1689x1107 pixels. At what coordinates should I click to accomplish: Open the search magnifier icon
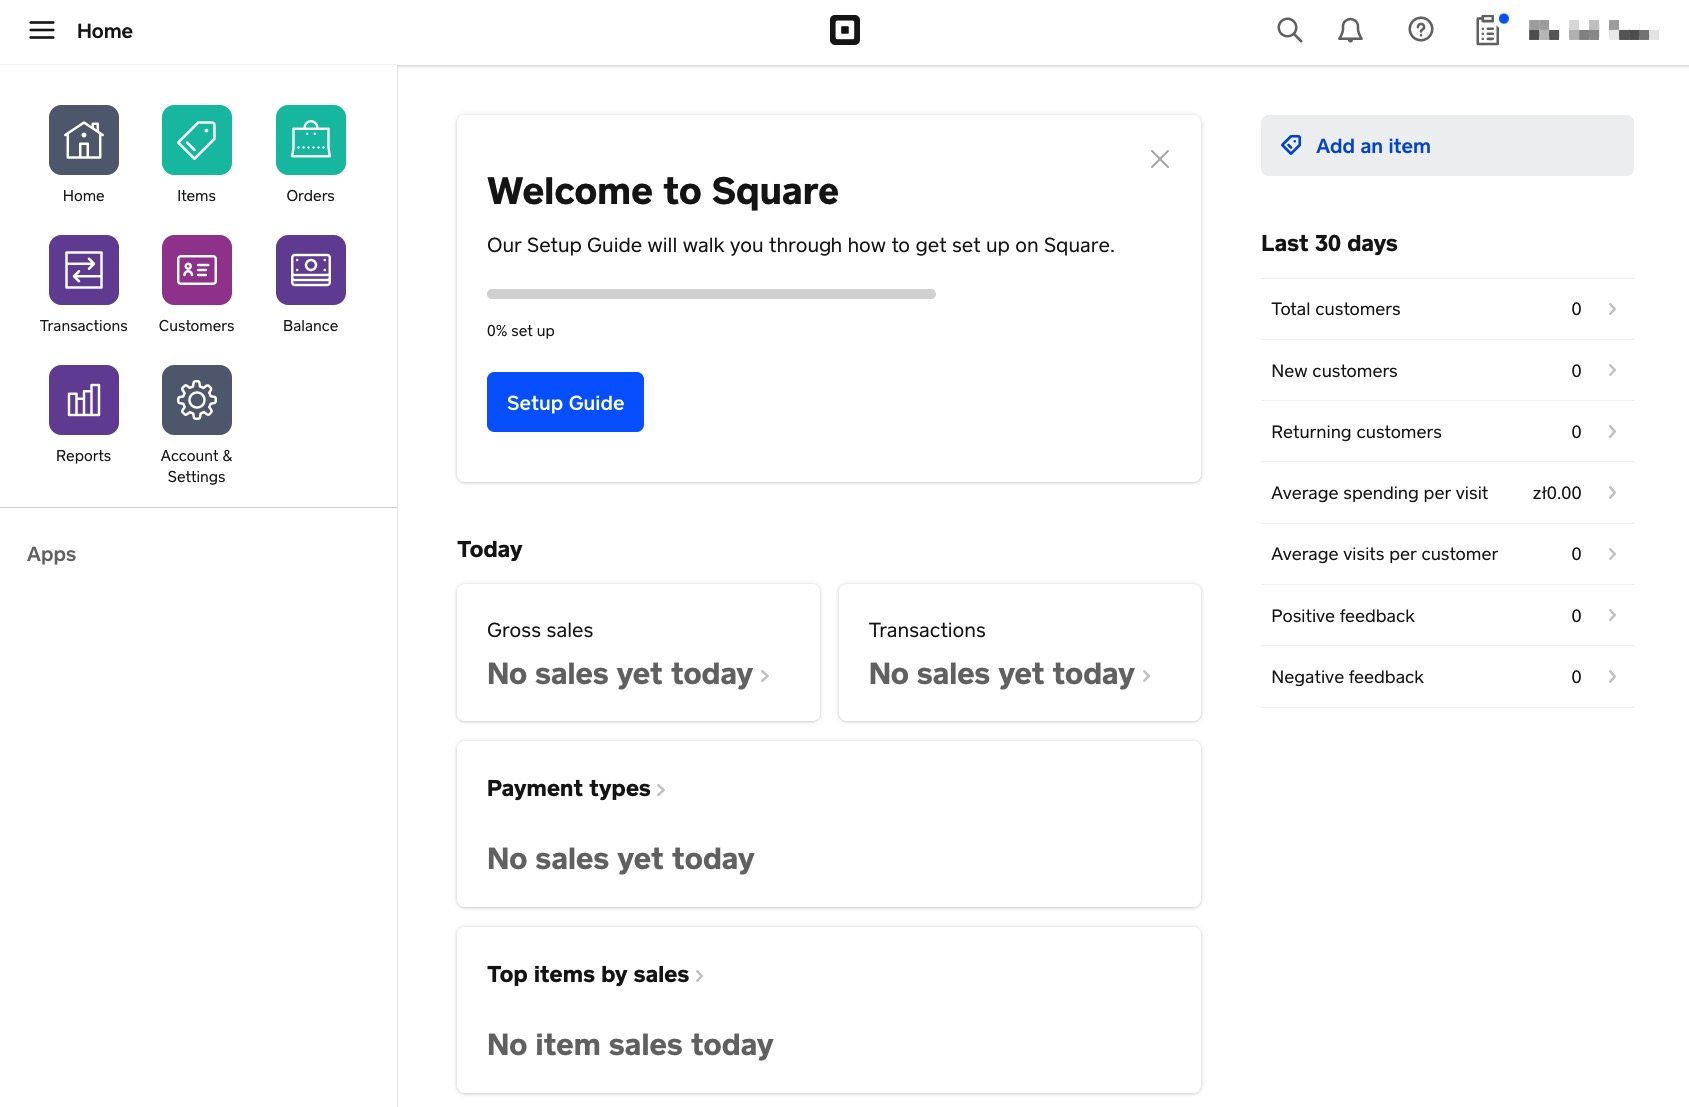point(1290,30)
